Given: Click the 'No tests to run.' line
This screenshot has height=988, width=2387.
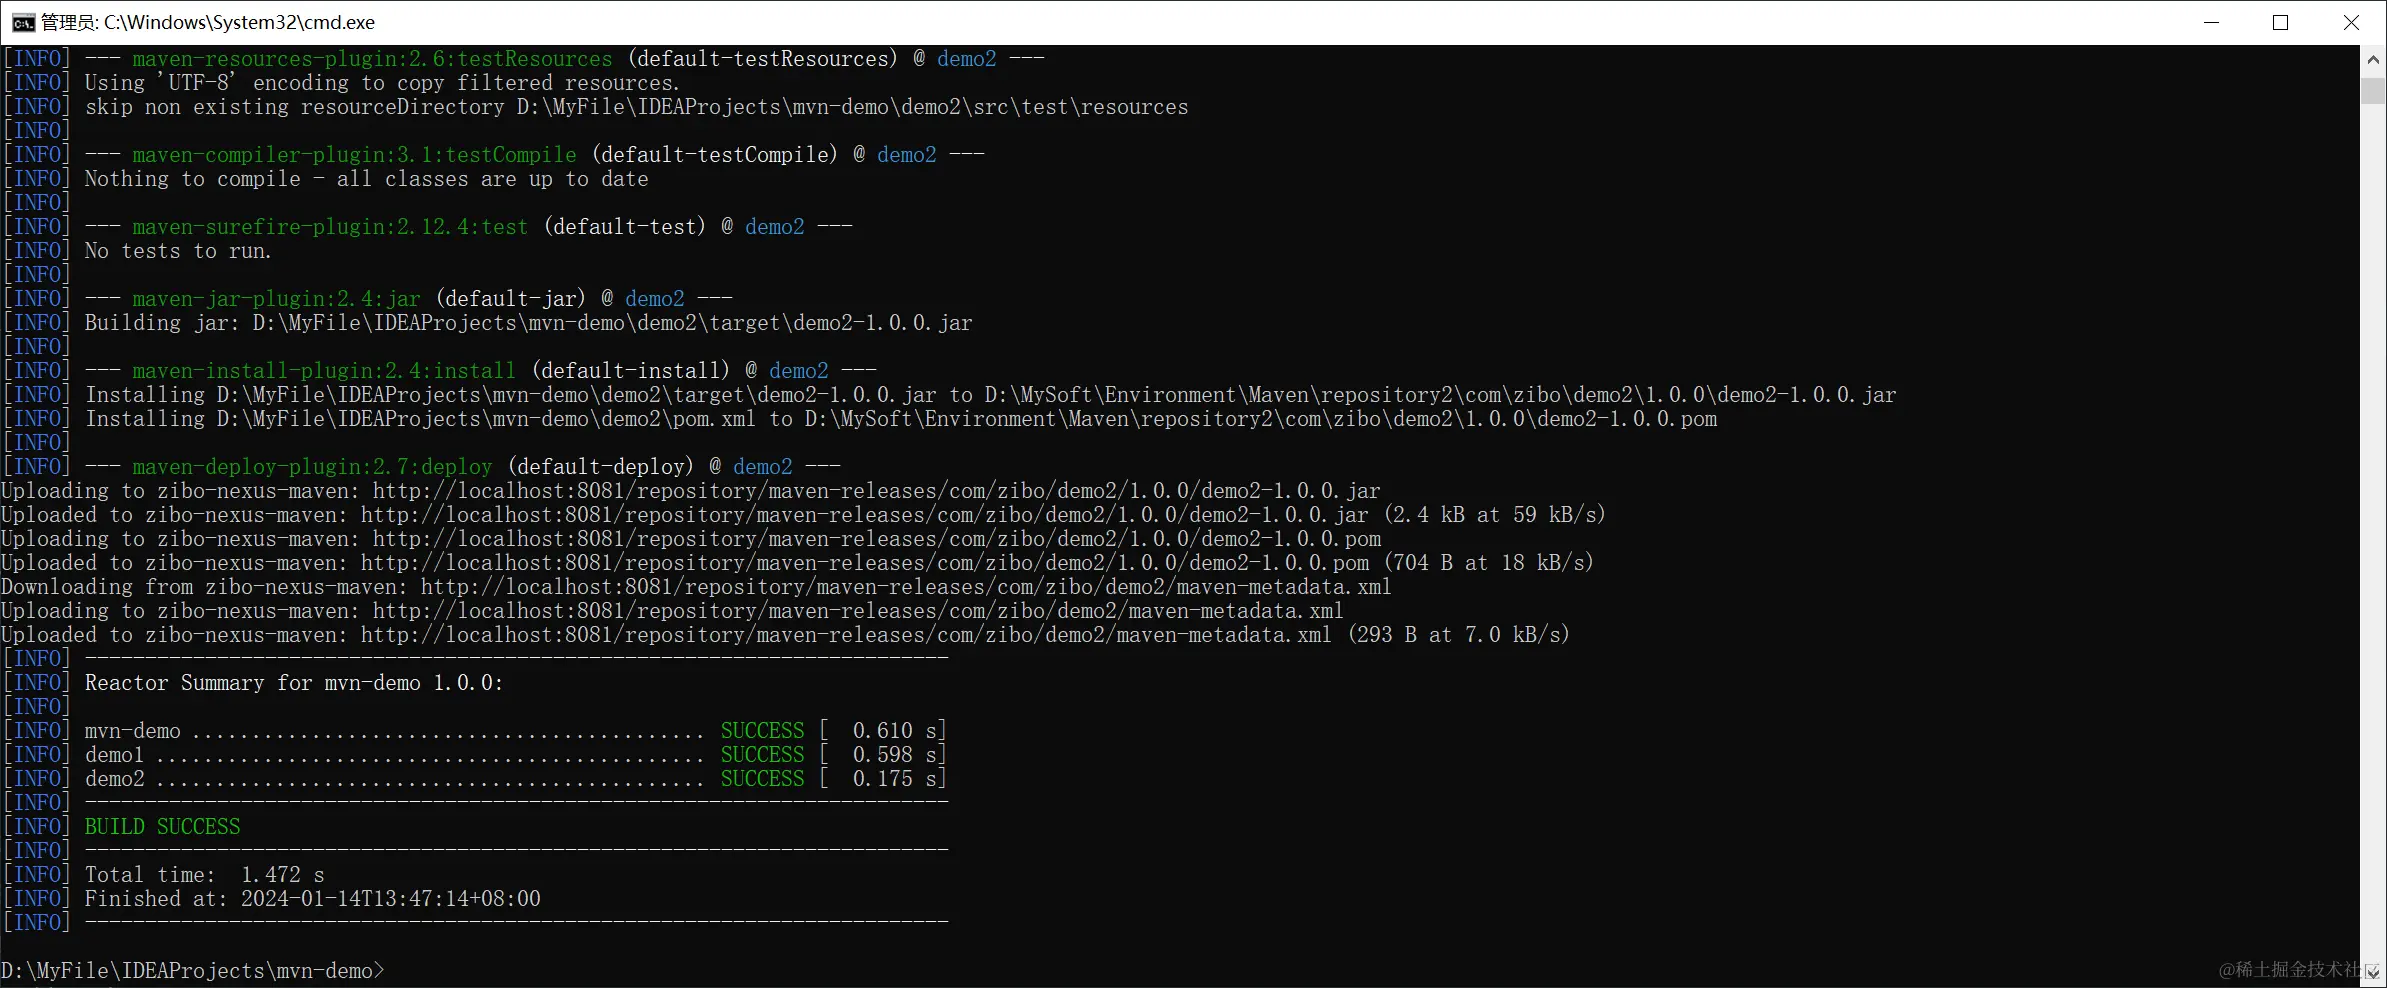Looking at the screenshot, I should [178, 251].
